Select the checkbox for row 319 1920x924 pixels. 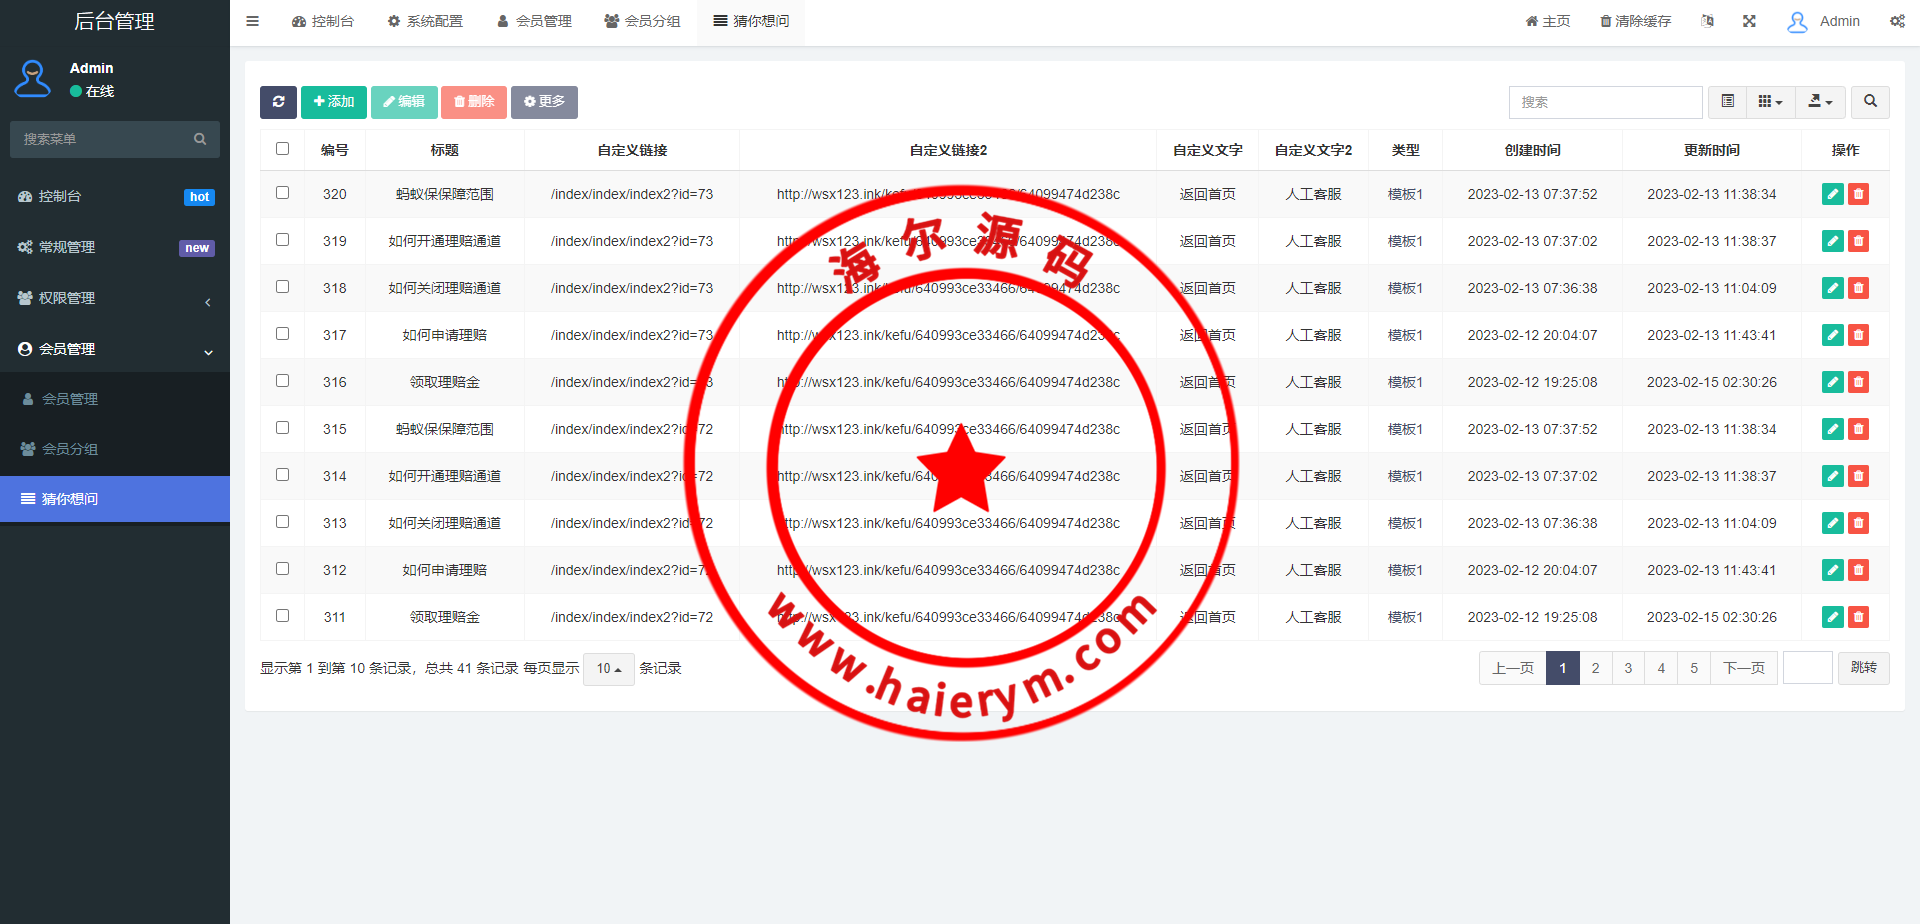[283, 240]
